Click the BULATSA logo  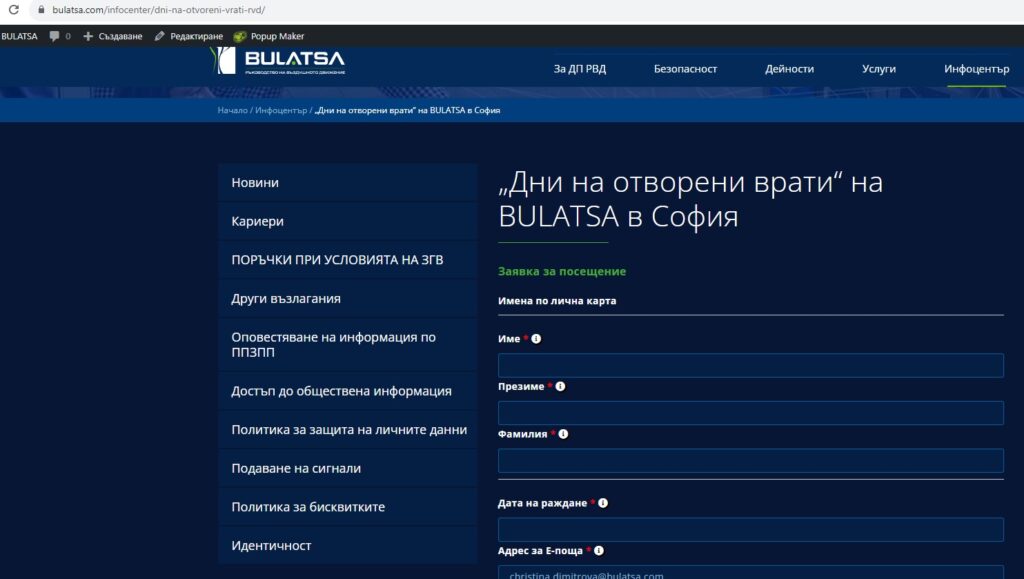[278, 61]
